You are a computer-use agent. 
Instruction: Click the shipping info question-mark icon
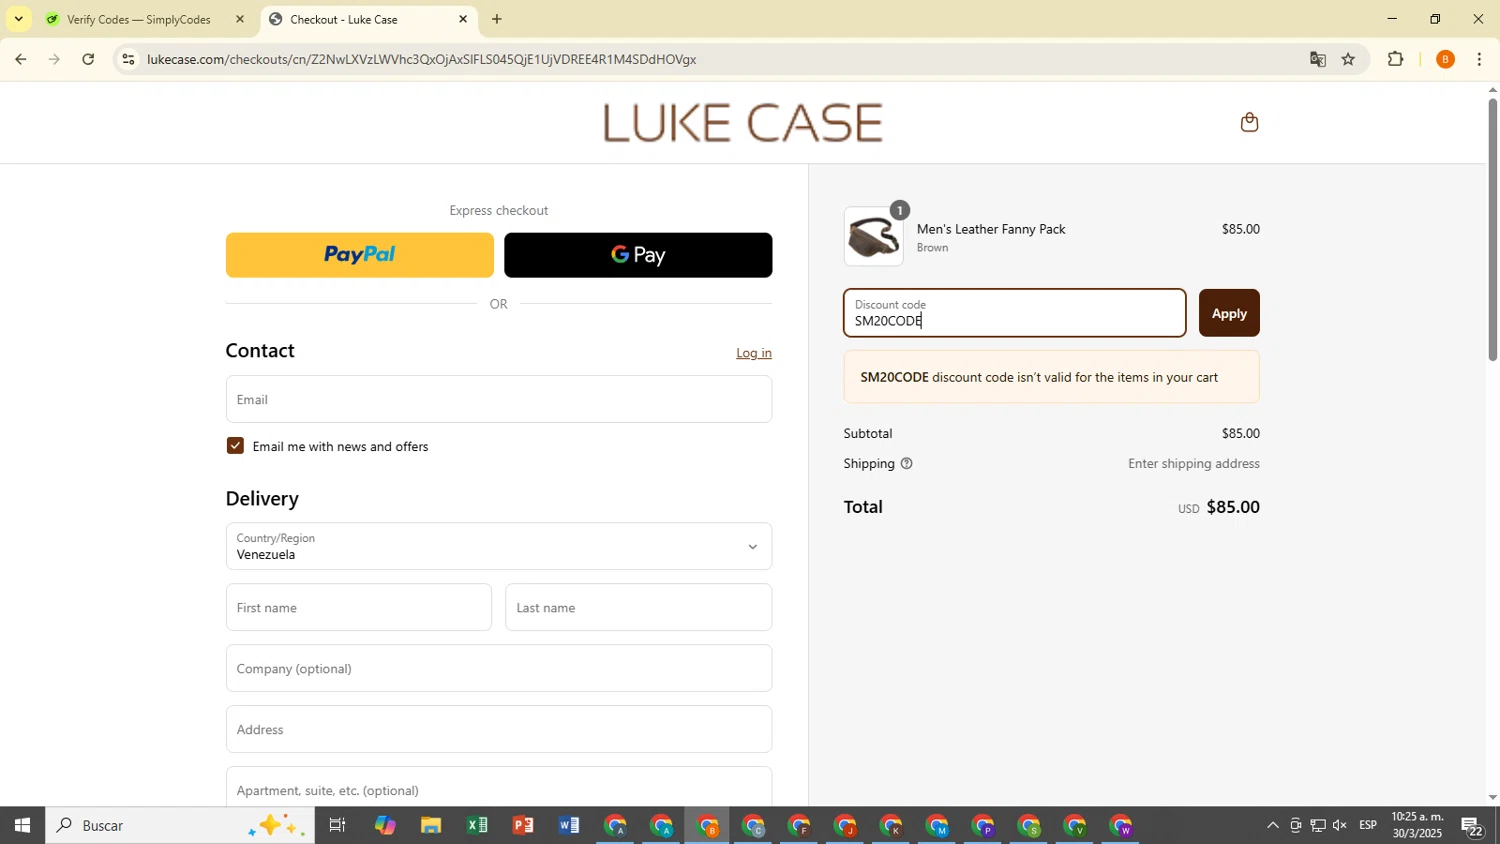pos(906,464)
